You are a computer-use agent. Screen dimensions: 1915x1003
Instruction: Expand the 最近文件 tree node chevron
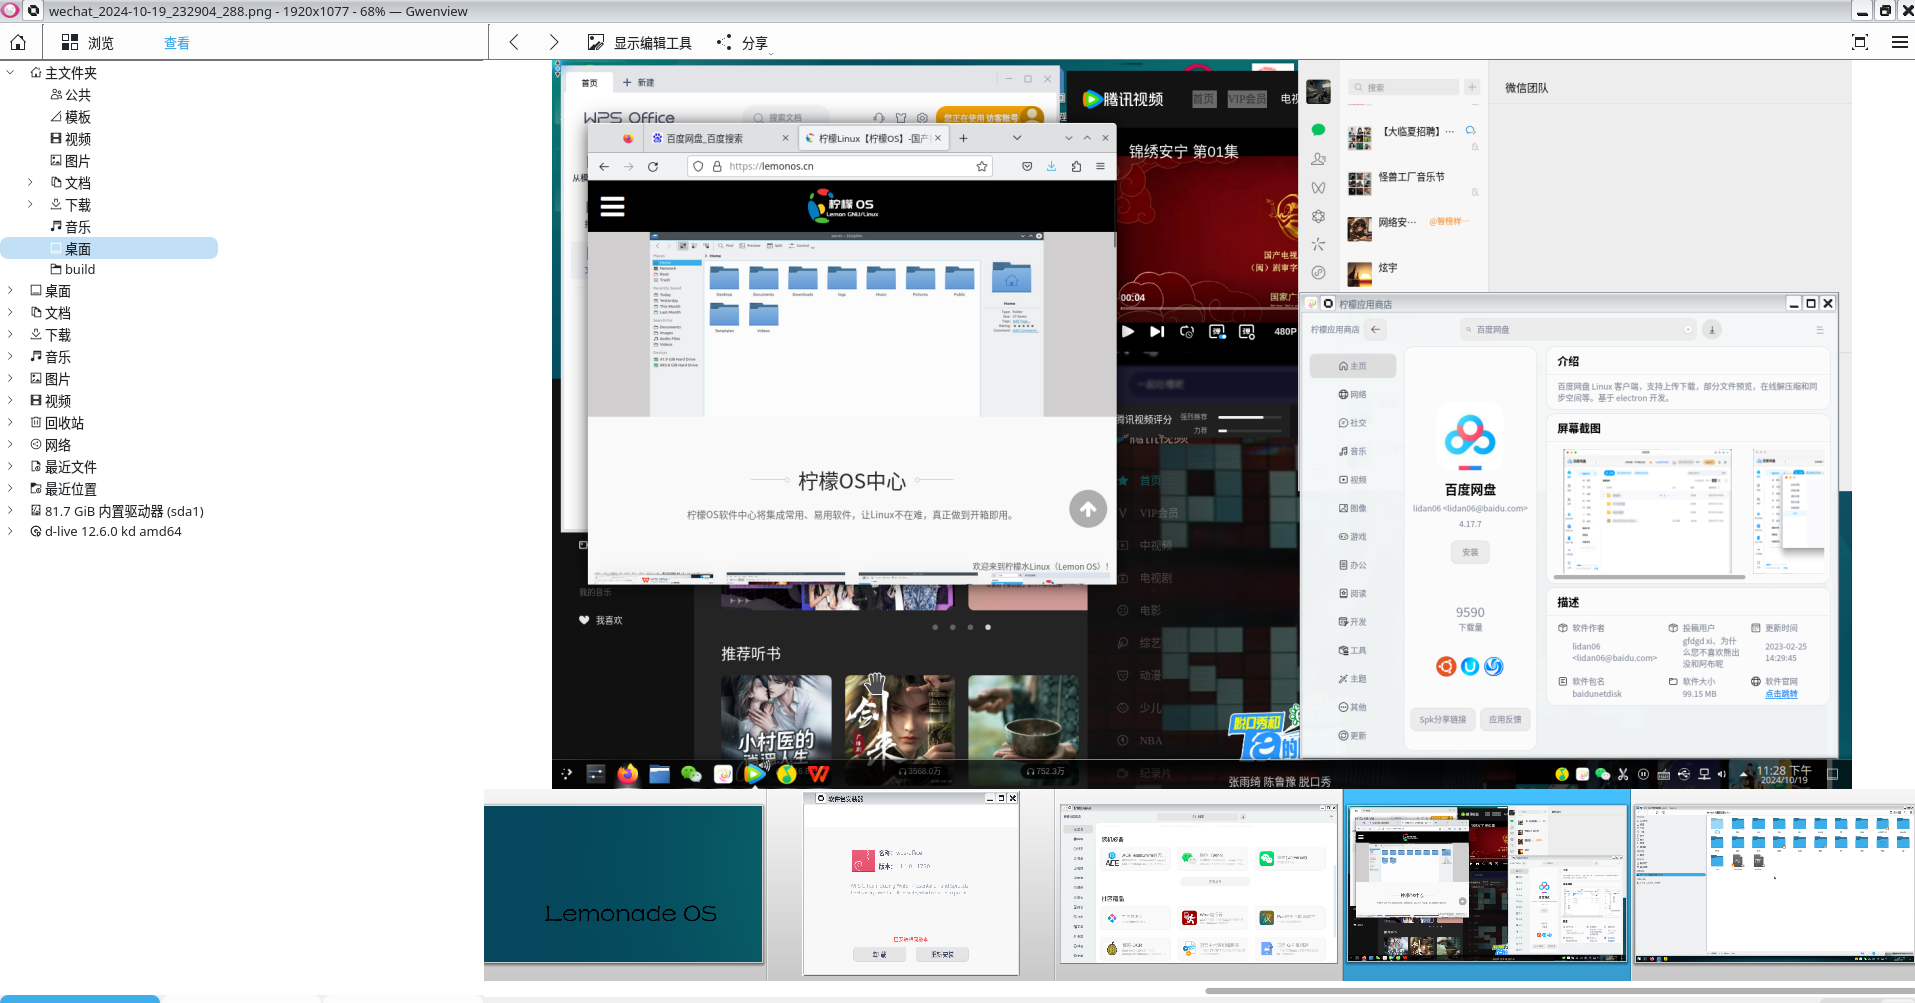10,466
